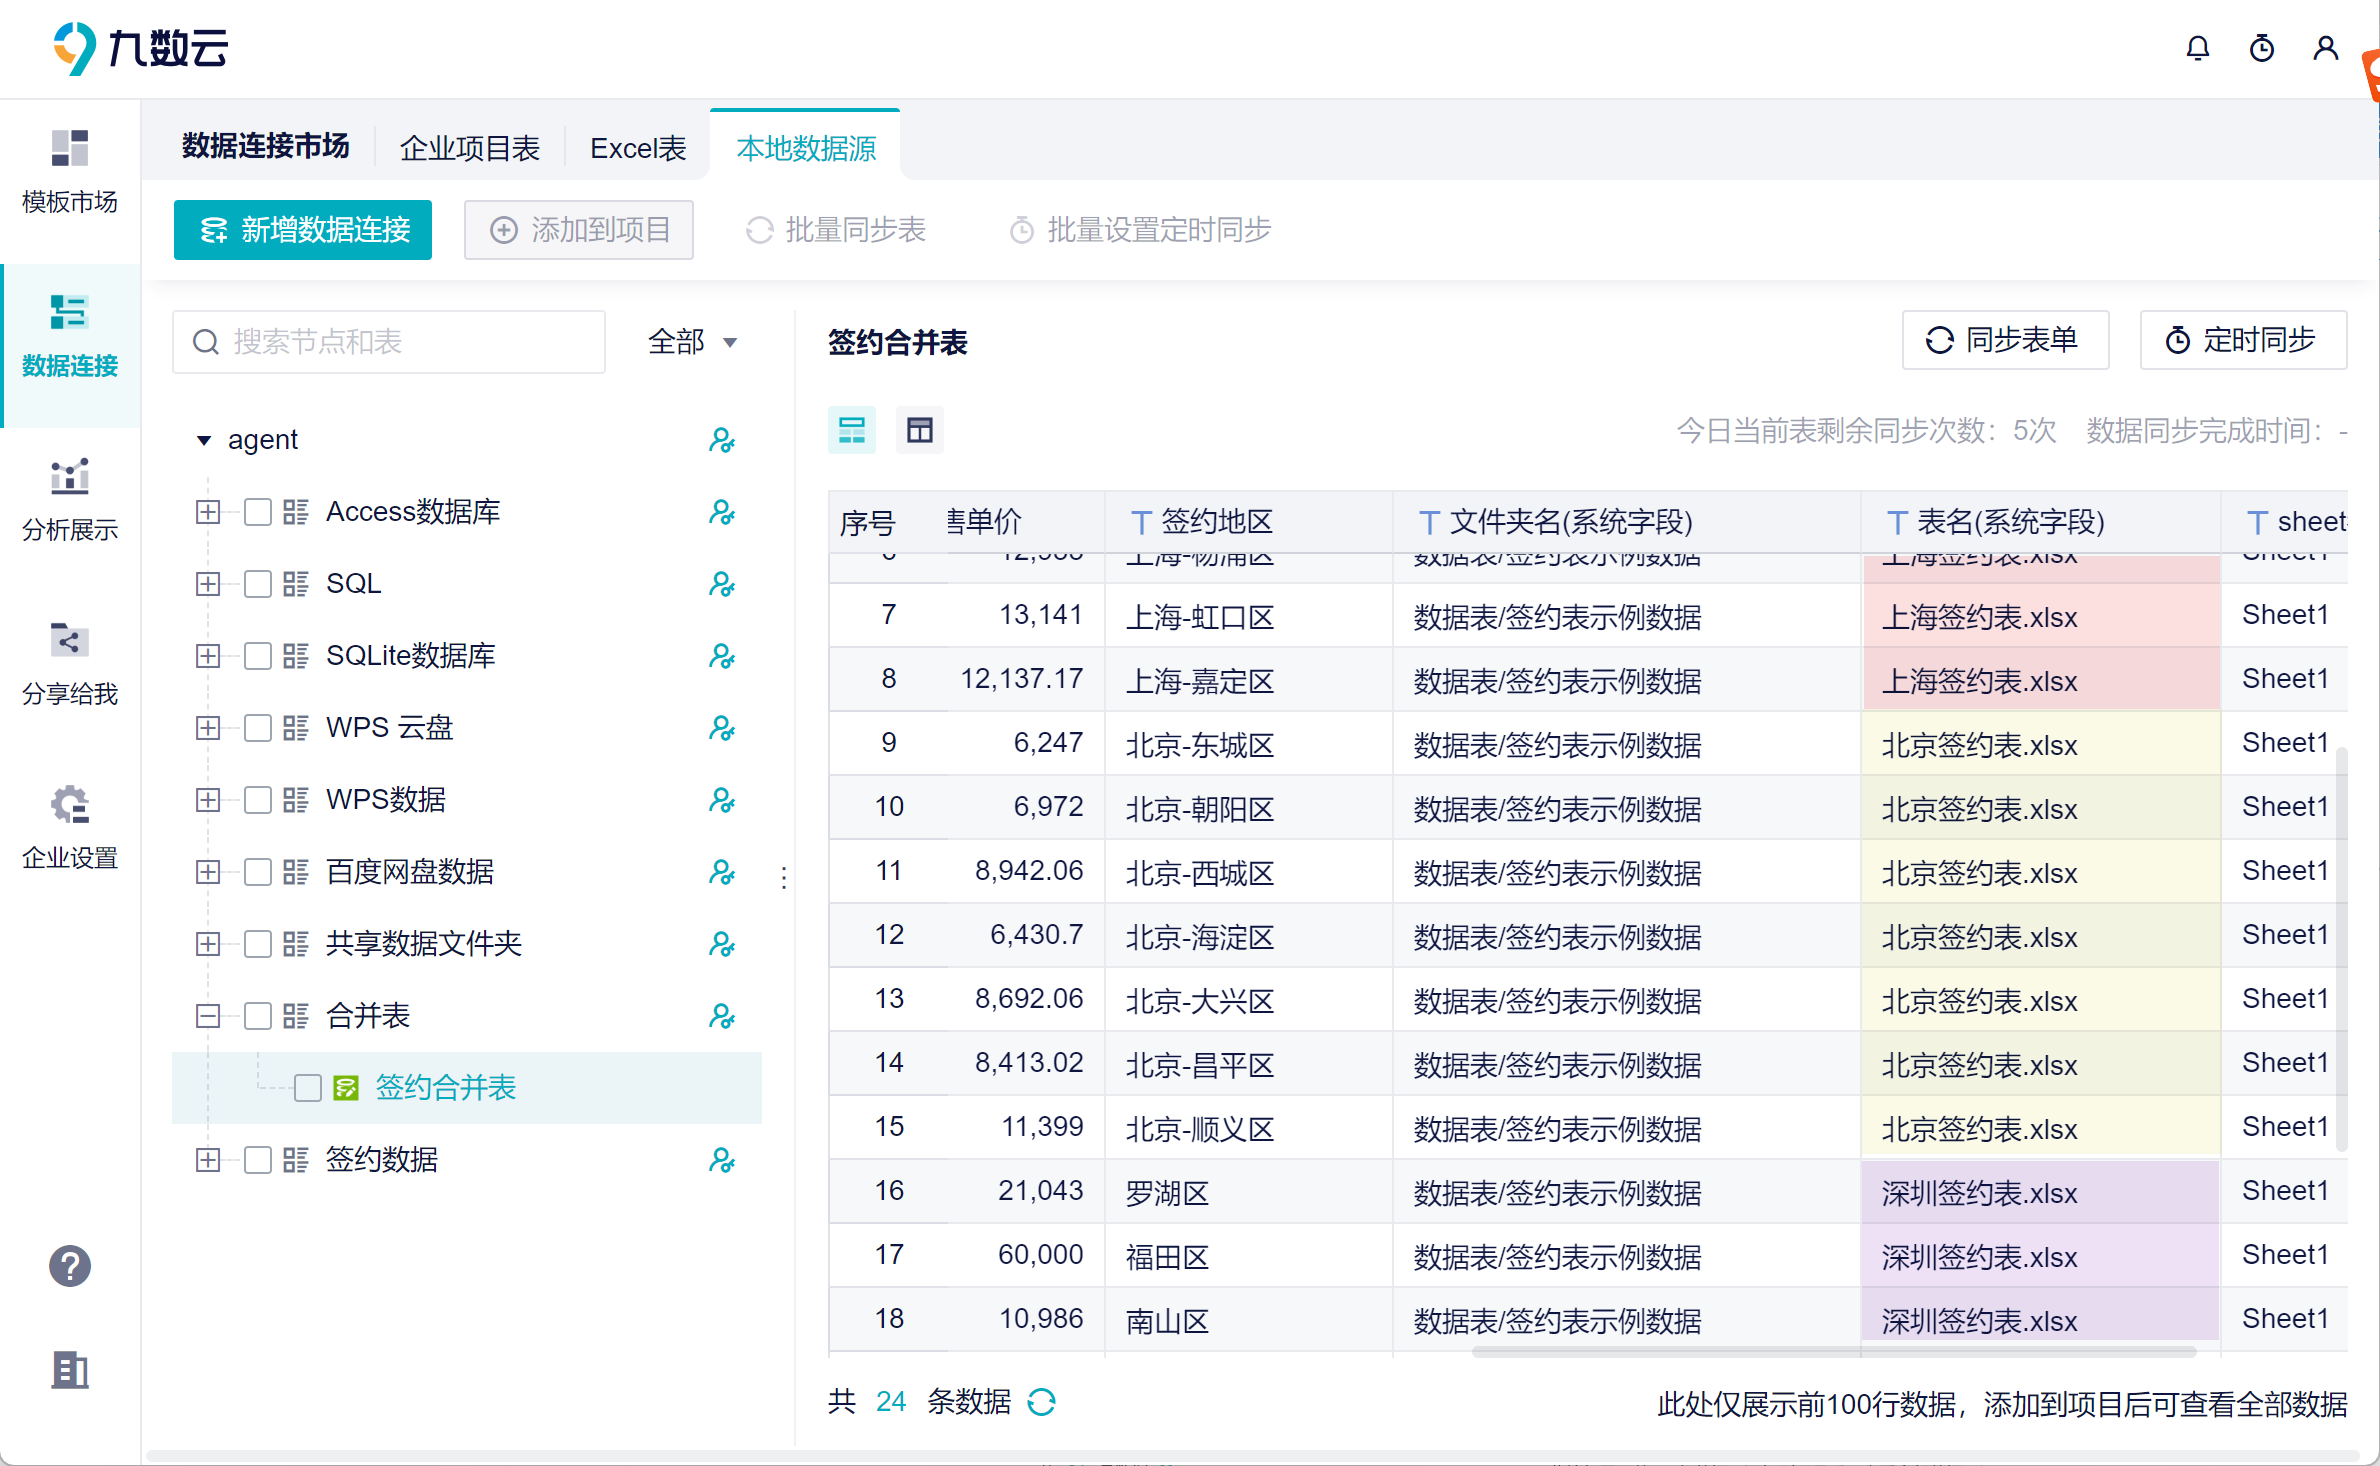Screen dimensions: 2380x1466
Task: Click the 同步表单 button
Action: (2004, 340)
